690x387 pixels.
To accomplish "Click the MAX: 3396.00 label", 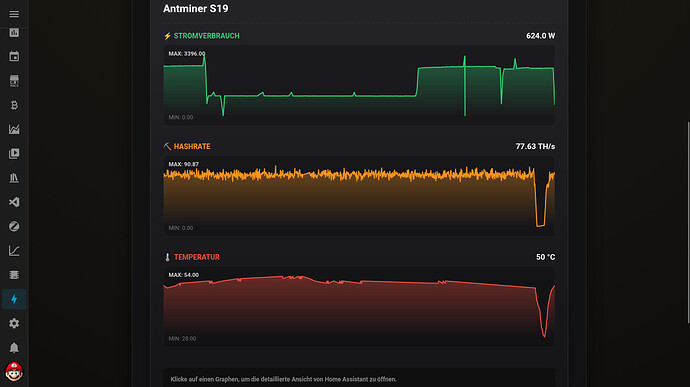I will point(187,54).
